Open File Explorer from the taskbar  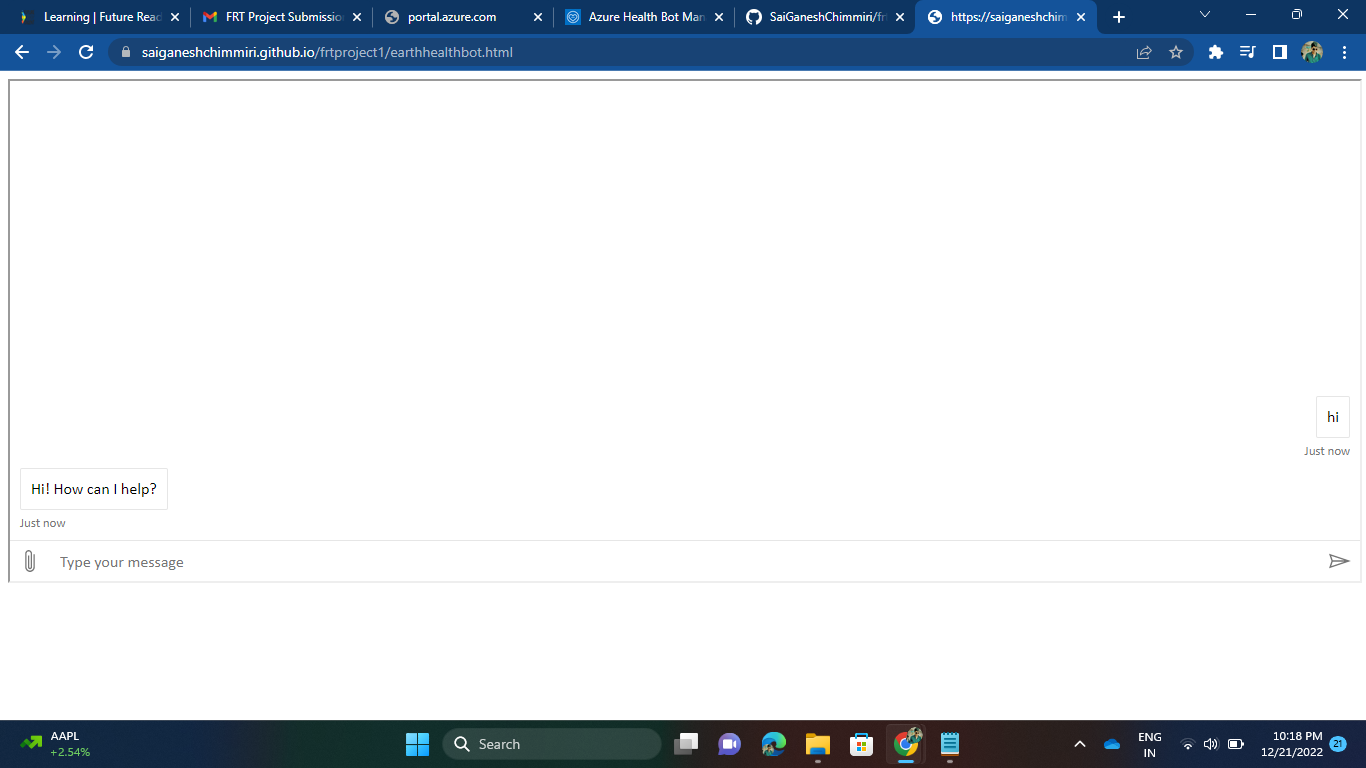818,744
